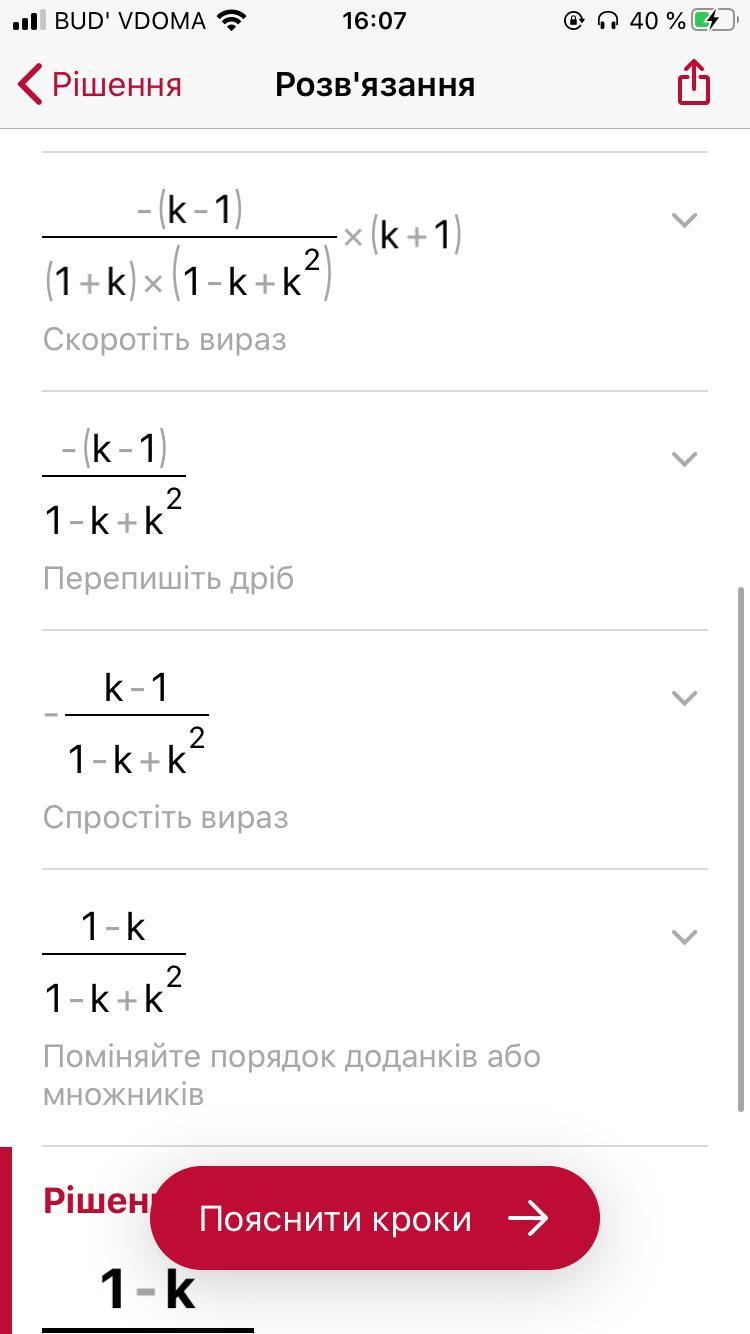
Task: Go back to Рішення screen
Action: (100, 84)
